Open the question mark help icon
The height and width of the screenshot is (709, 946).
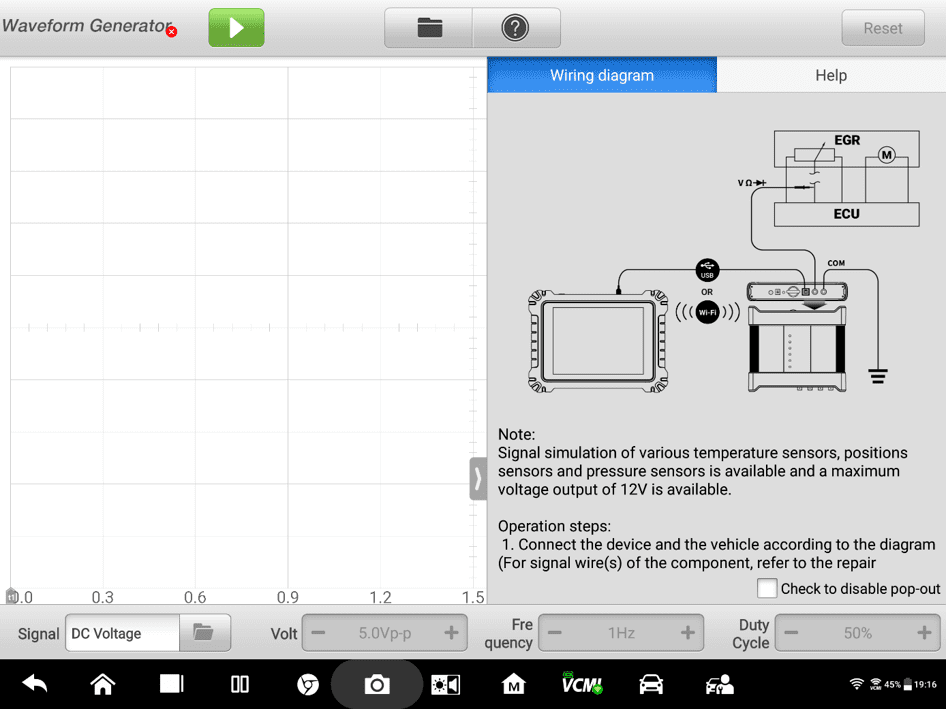click(x=515, y=28)
